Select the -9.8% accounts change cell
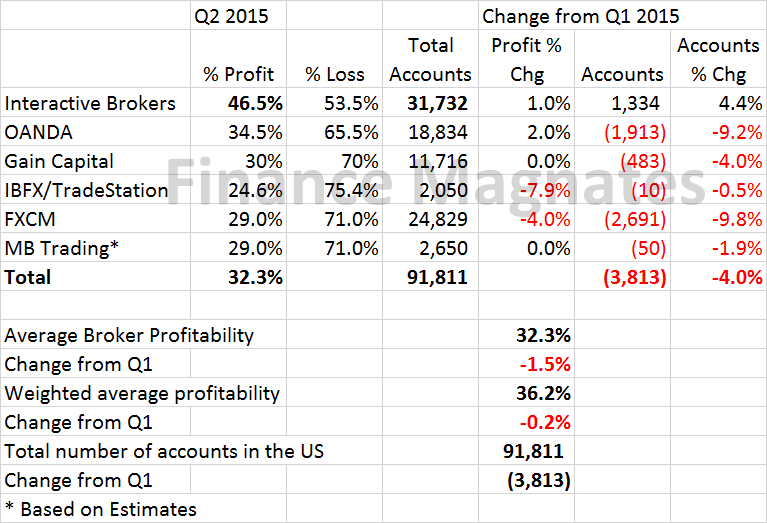The image size is (767, 523). (728, 220)
